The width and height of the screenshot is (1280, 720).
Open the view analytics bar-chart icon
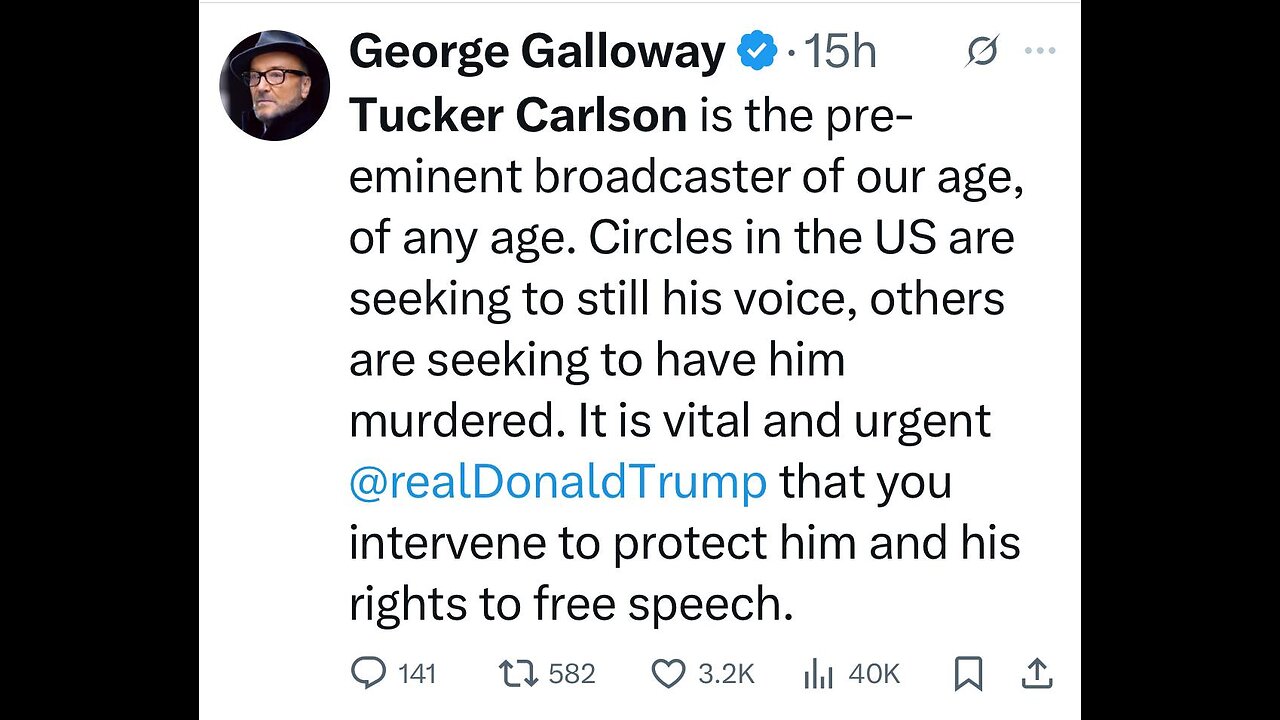[x=818, y=675]
